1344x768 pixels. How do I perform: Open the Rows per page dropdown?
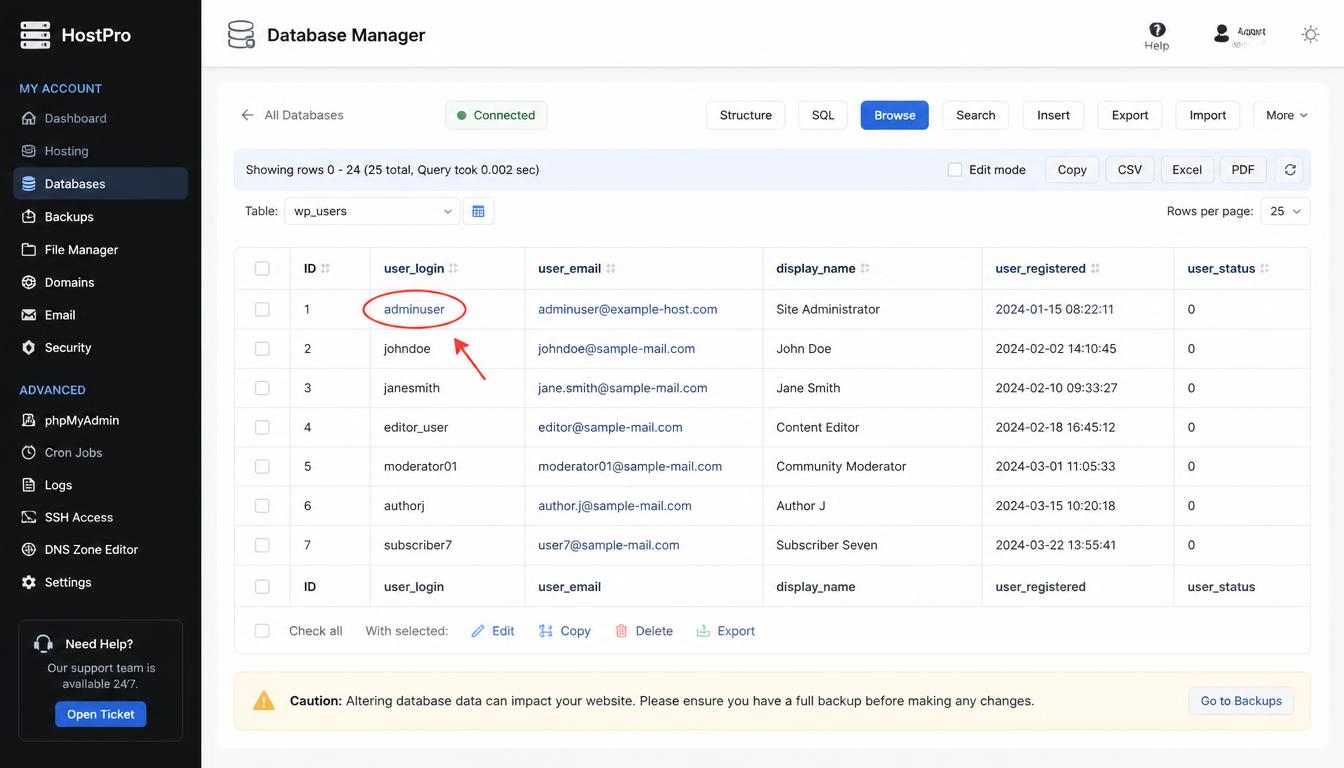point(1285,211)
